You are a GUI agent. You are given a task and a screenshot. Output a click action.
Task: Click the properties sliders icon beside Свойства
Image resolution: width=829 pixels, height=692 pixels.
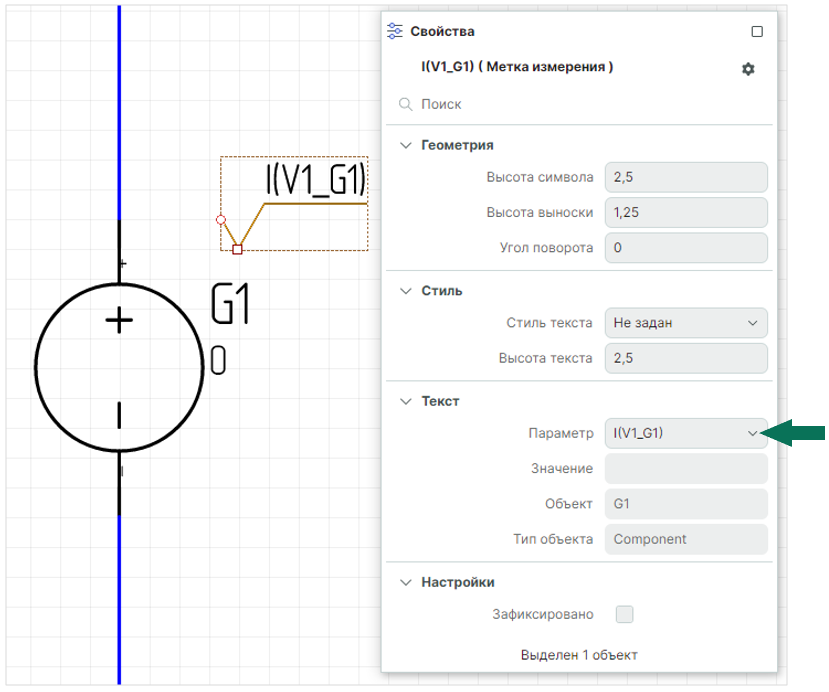pos(395,31)
